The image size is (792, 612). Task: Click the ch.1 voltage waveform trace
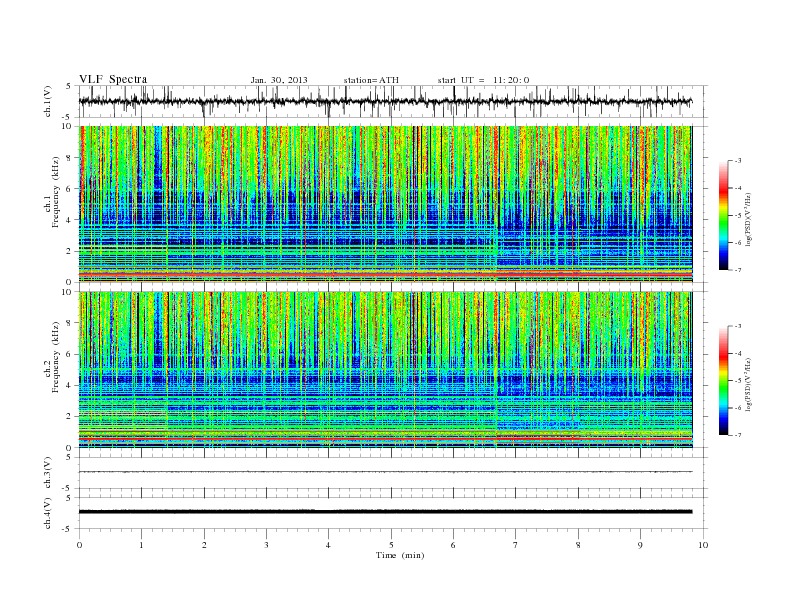[x=385, y=101]
